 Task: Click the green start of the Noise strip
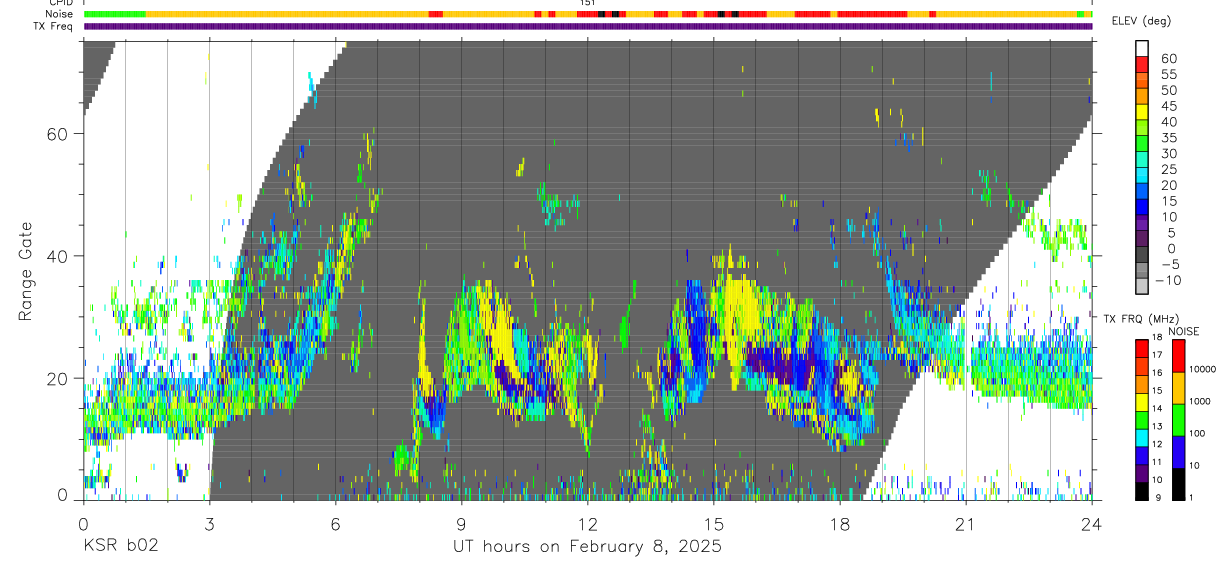click(x=115, y=14)
